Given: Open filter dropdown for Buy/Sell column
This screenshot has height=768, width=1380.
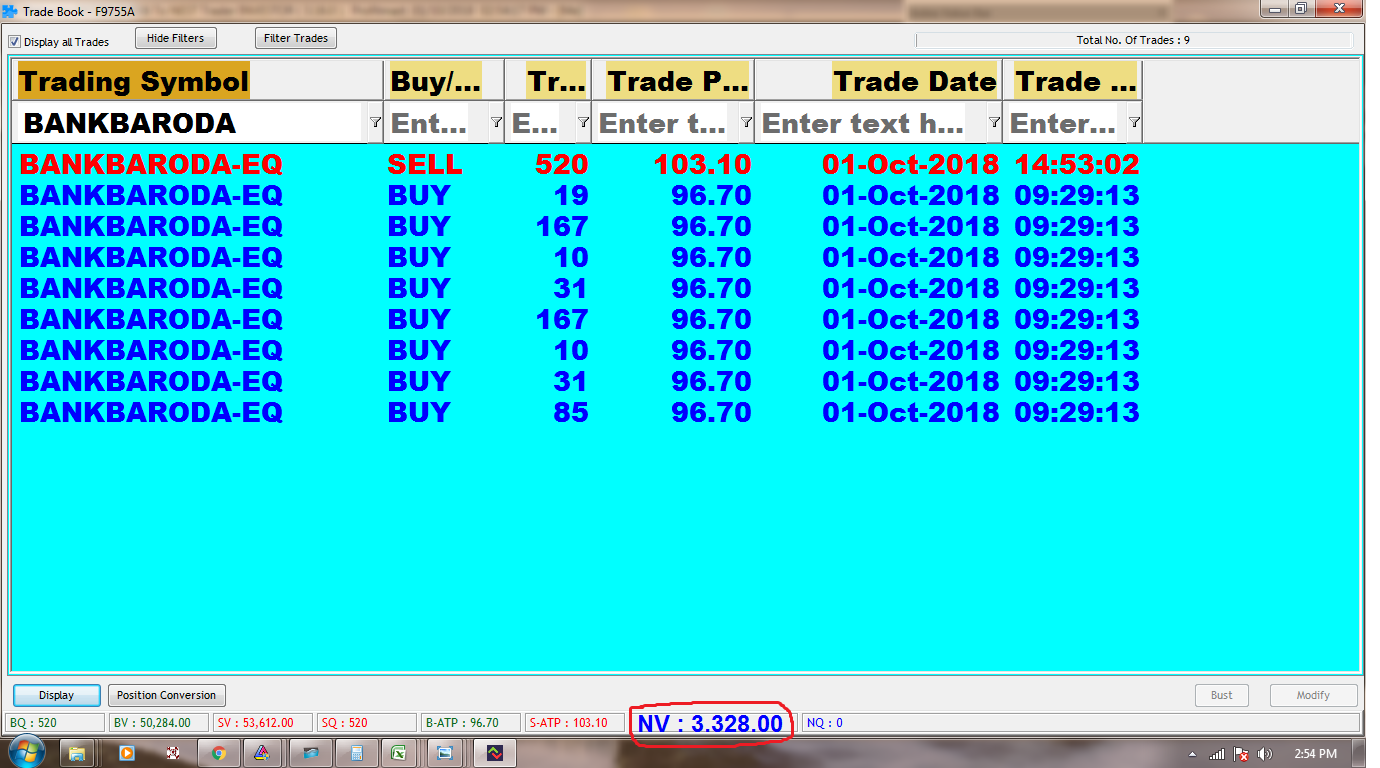Looking at the screenshot, I should tap(496, 122).
